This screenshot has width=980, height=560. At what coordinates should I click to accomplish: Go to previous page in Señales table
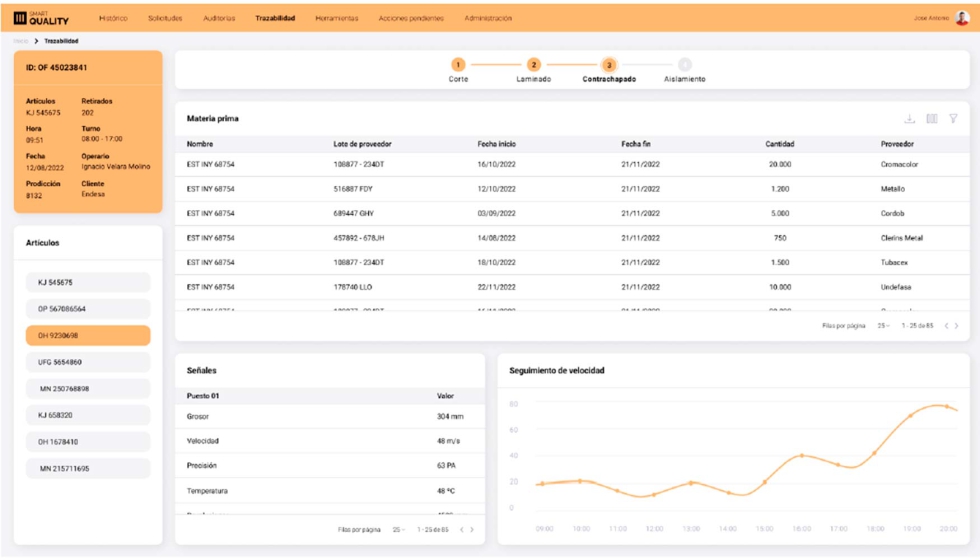pos(461,530)
